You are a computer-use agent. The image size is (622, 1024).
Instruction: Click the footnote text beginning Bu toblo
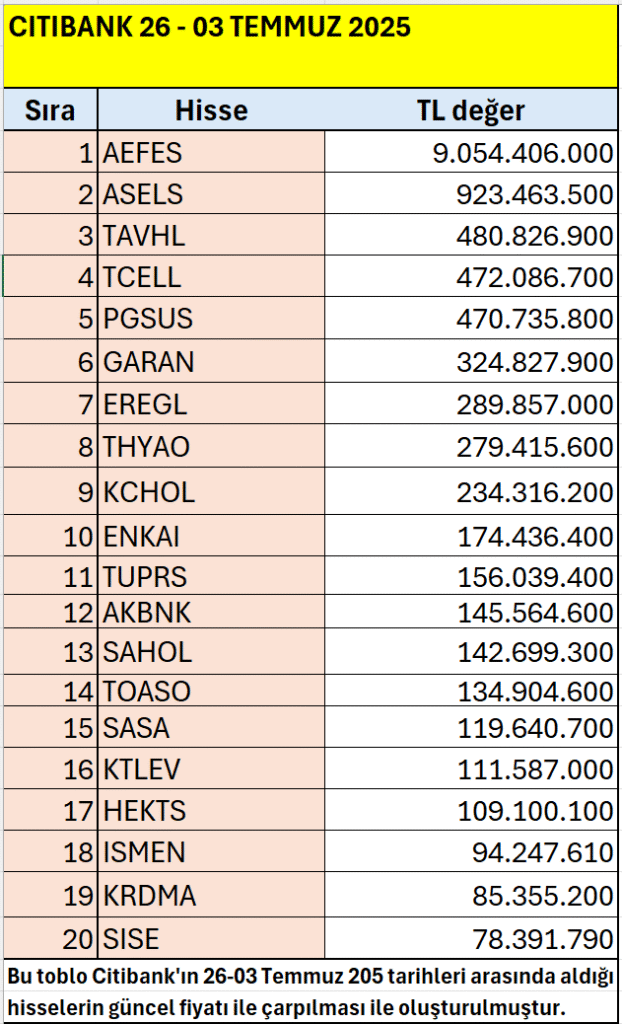310,990
